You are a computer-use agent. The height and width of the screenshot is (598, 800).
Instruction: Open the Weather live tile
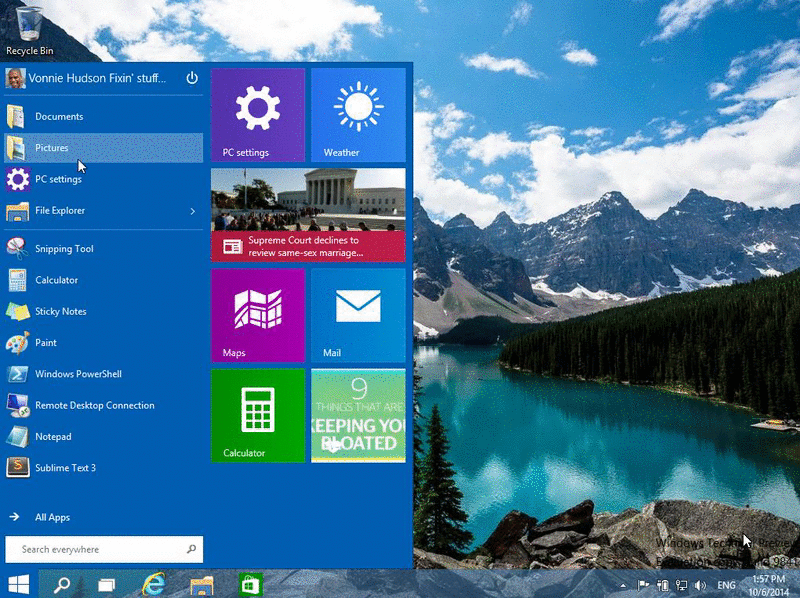(x=358, y=113)
